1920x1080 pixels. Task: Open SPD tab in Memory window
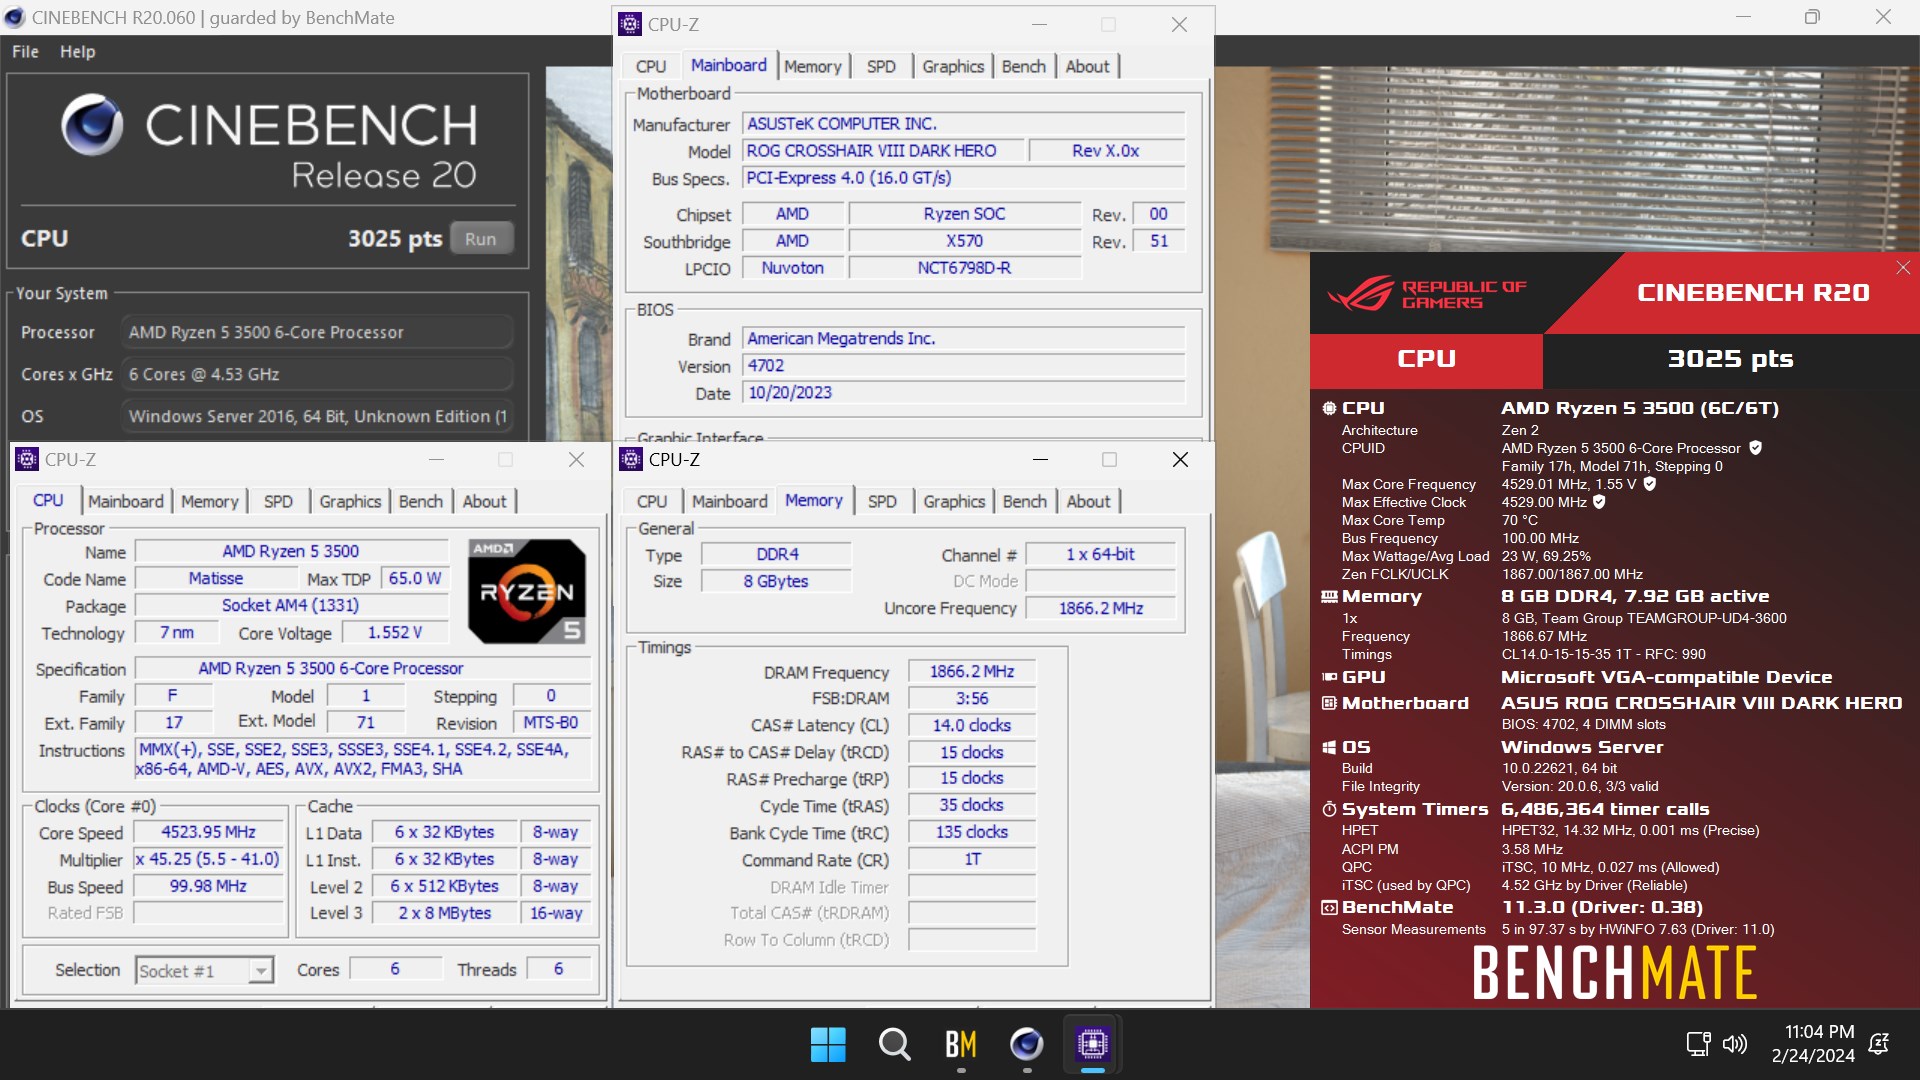pos(882,501)
